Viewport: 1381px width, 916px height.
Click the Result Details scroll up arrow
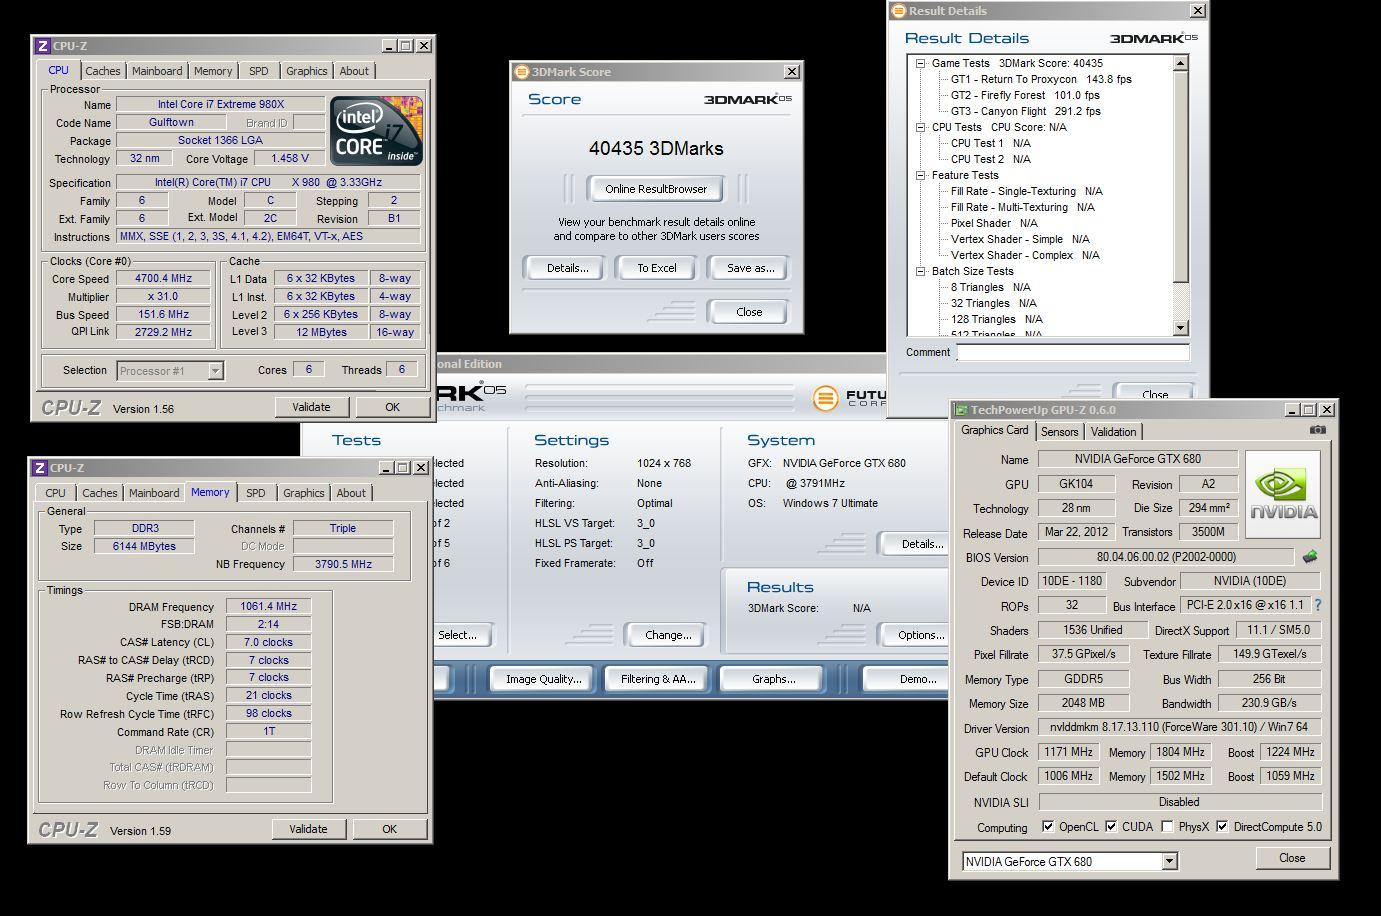(x=1180, y=63)
